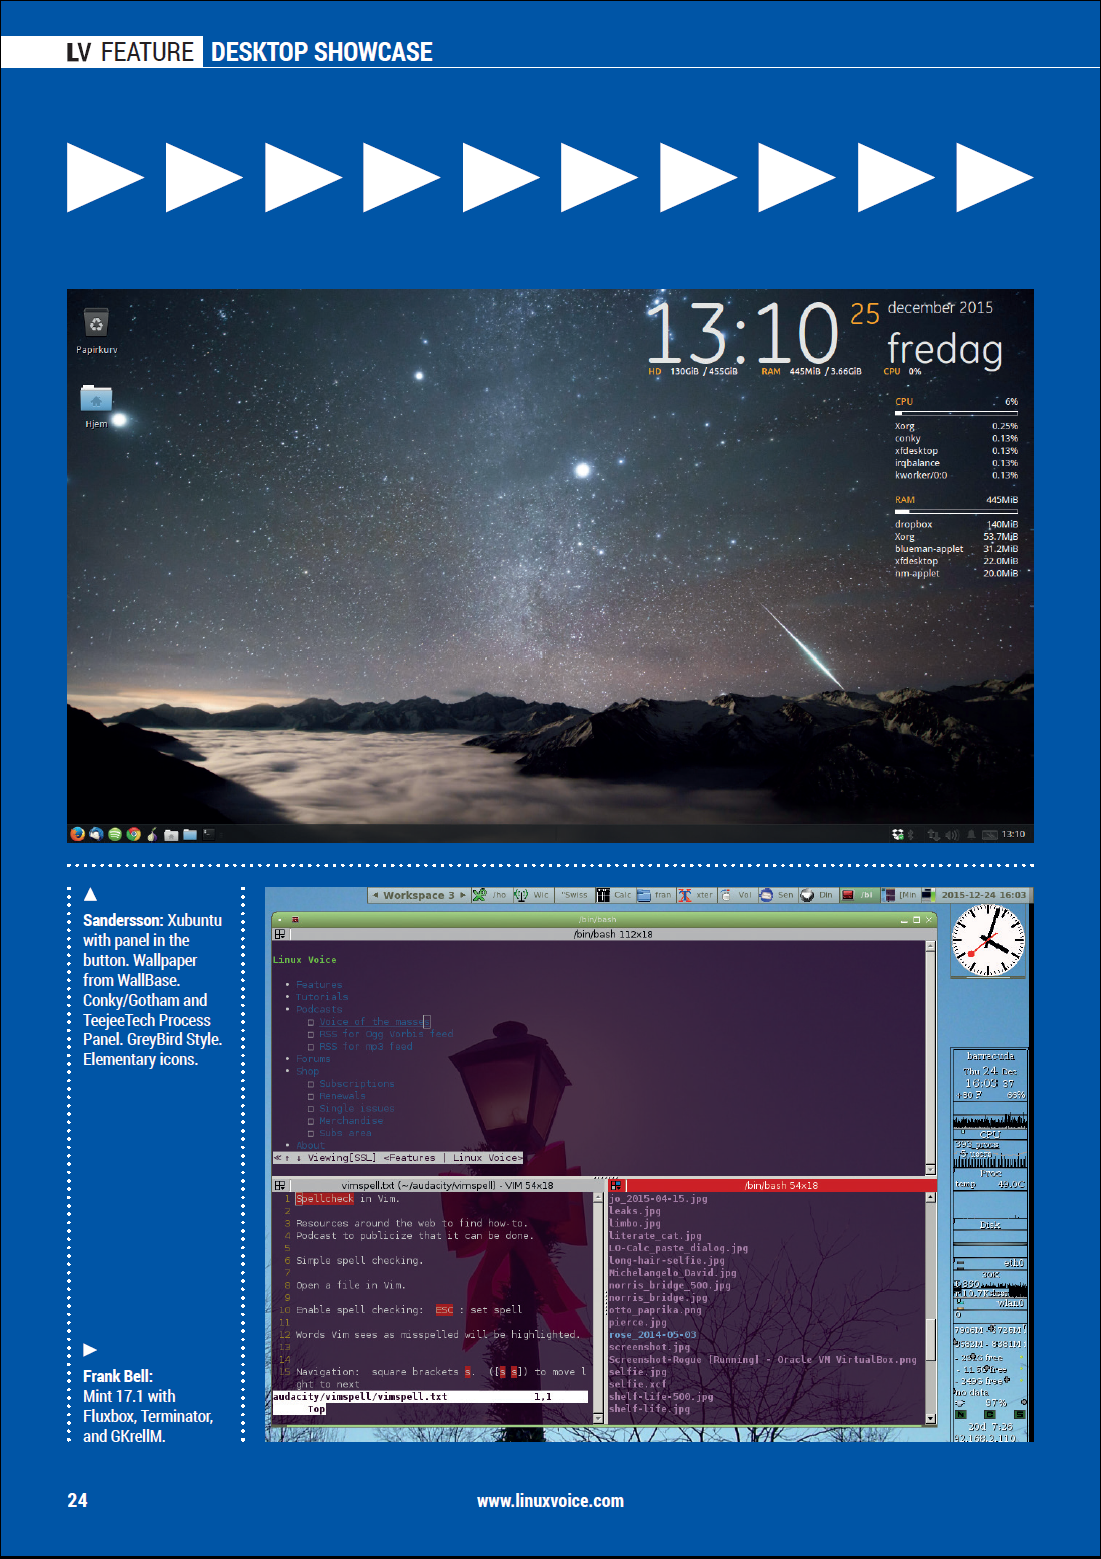This screenshot has width=1101, height=1559.
Task: Switch to the Sen window in the Fluxbox taskbar
Action: pos(778,895)
